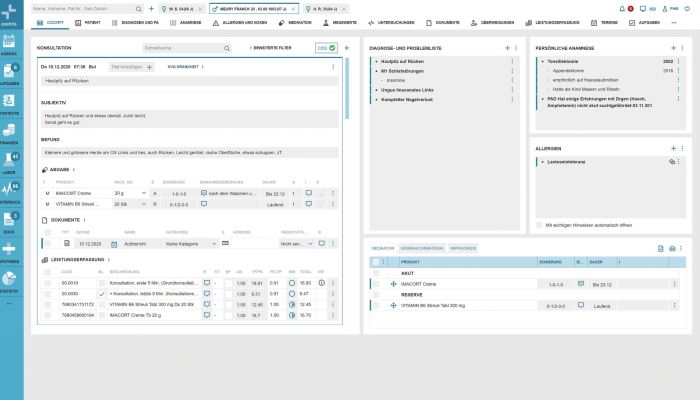Click the magnifier in the patient search field
The width and height of the screenshot is (700, 400).
point(138,8)
